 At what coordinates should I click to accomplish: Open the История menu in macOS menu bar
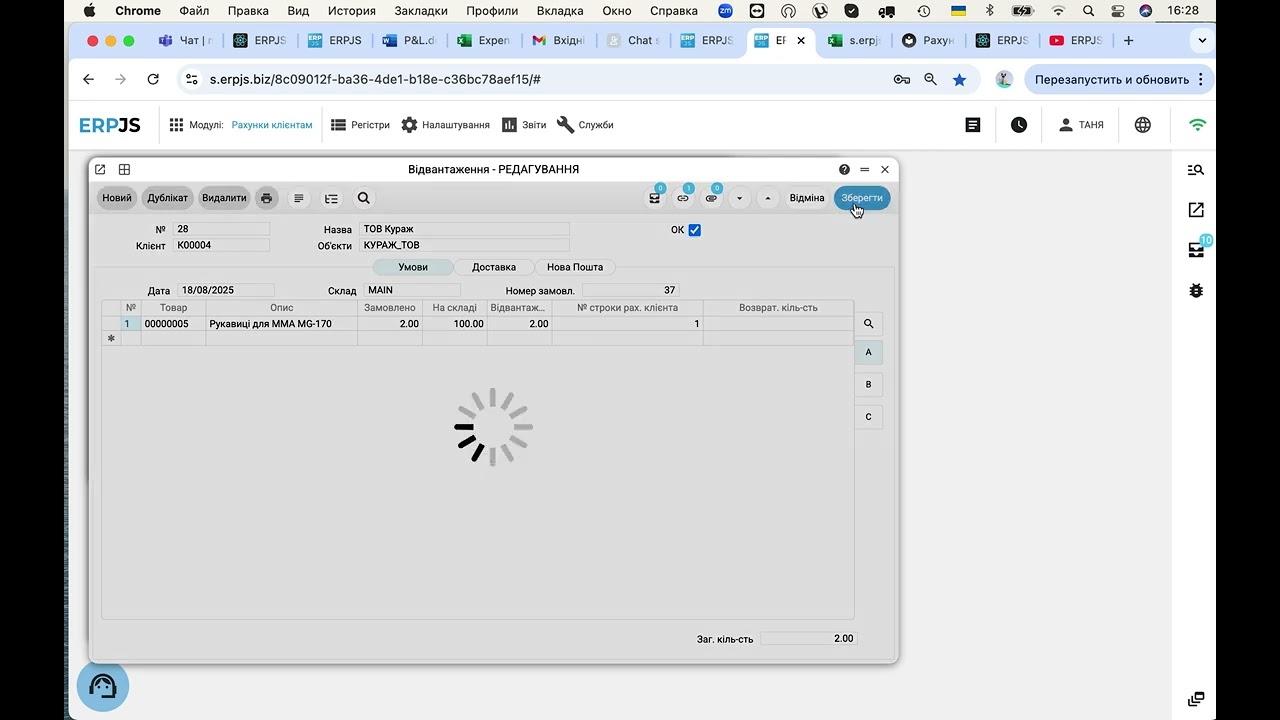tap(352, 11)
